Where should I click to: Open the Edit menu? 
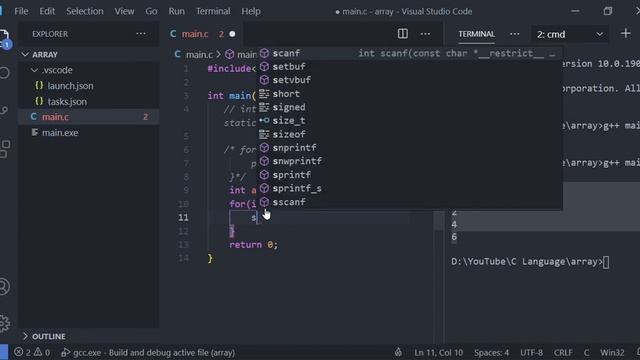pyautogui.click(x=47, y=11)
